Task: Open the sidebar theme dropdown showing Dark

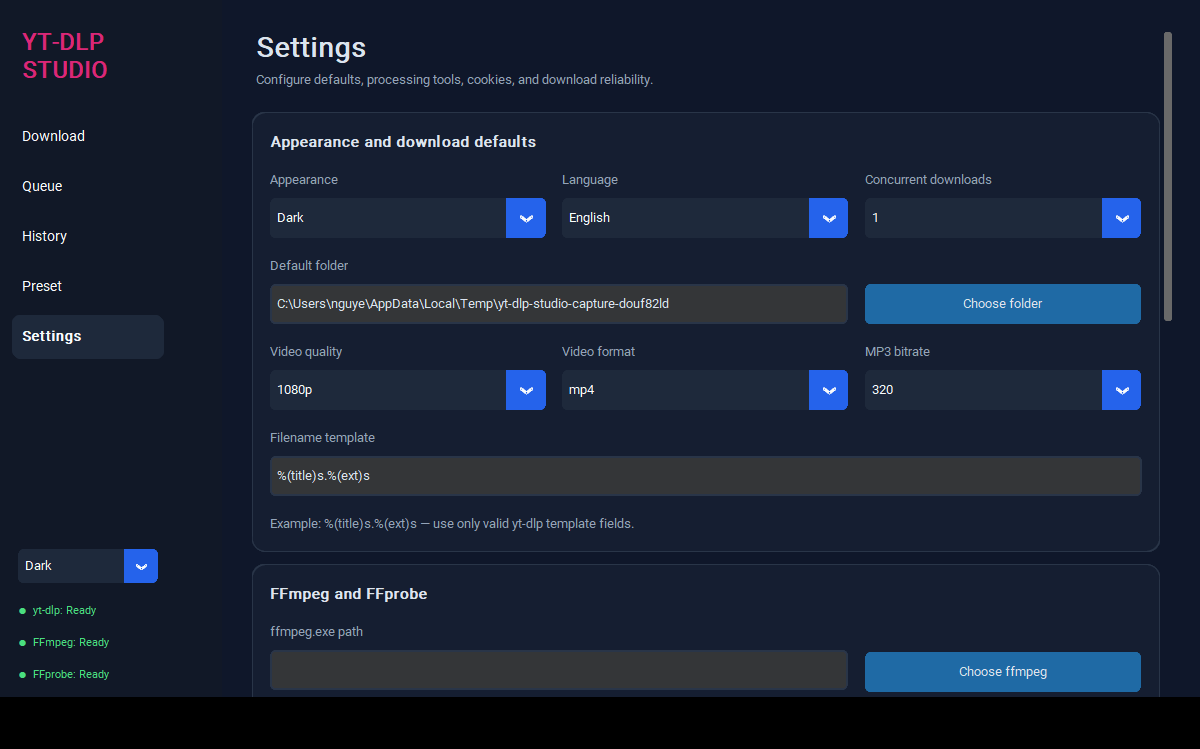Action: coord(88,566)
